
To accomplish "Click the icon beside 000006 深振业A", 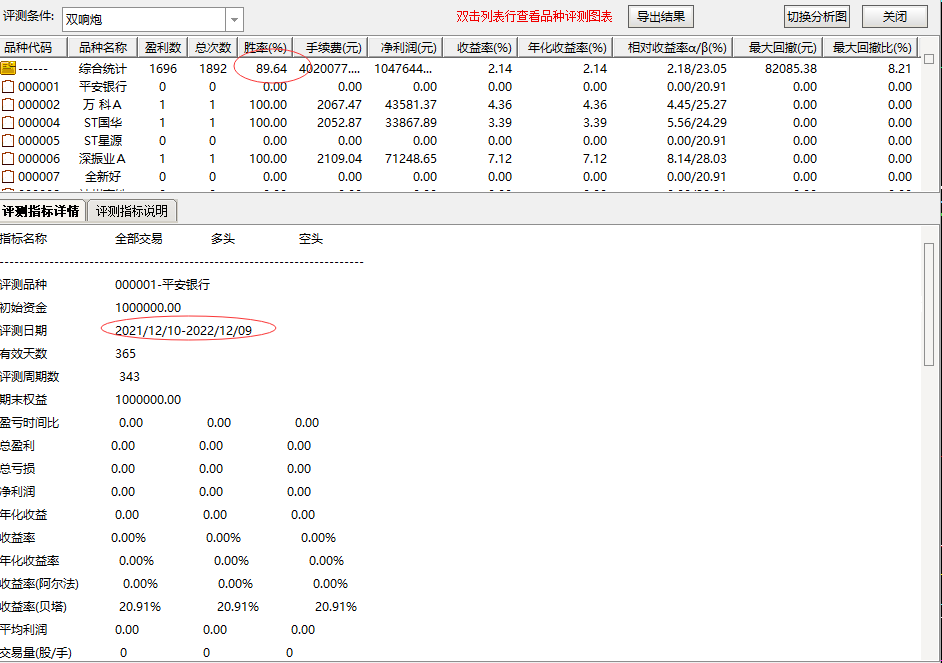I will click(8, 159).
